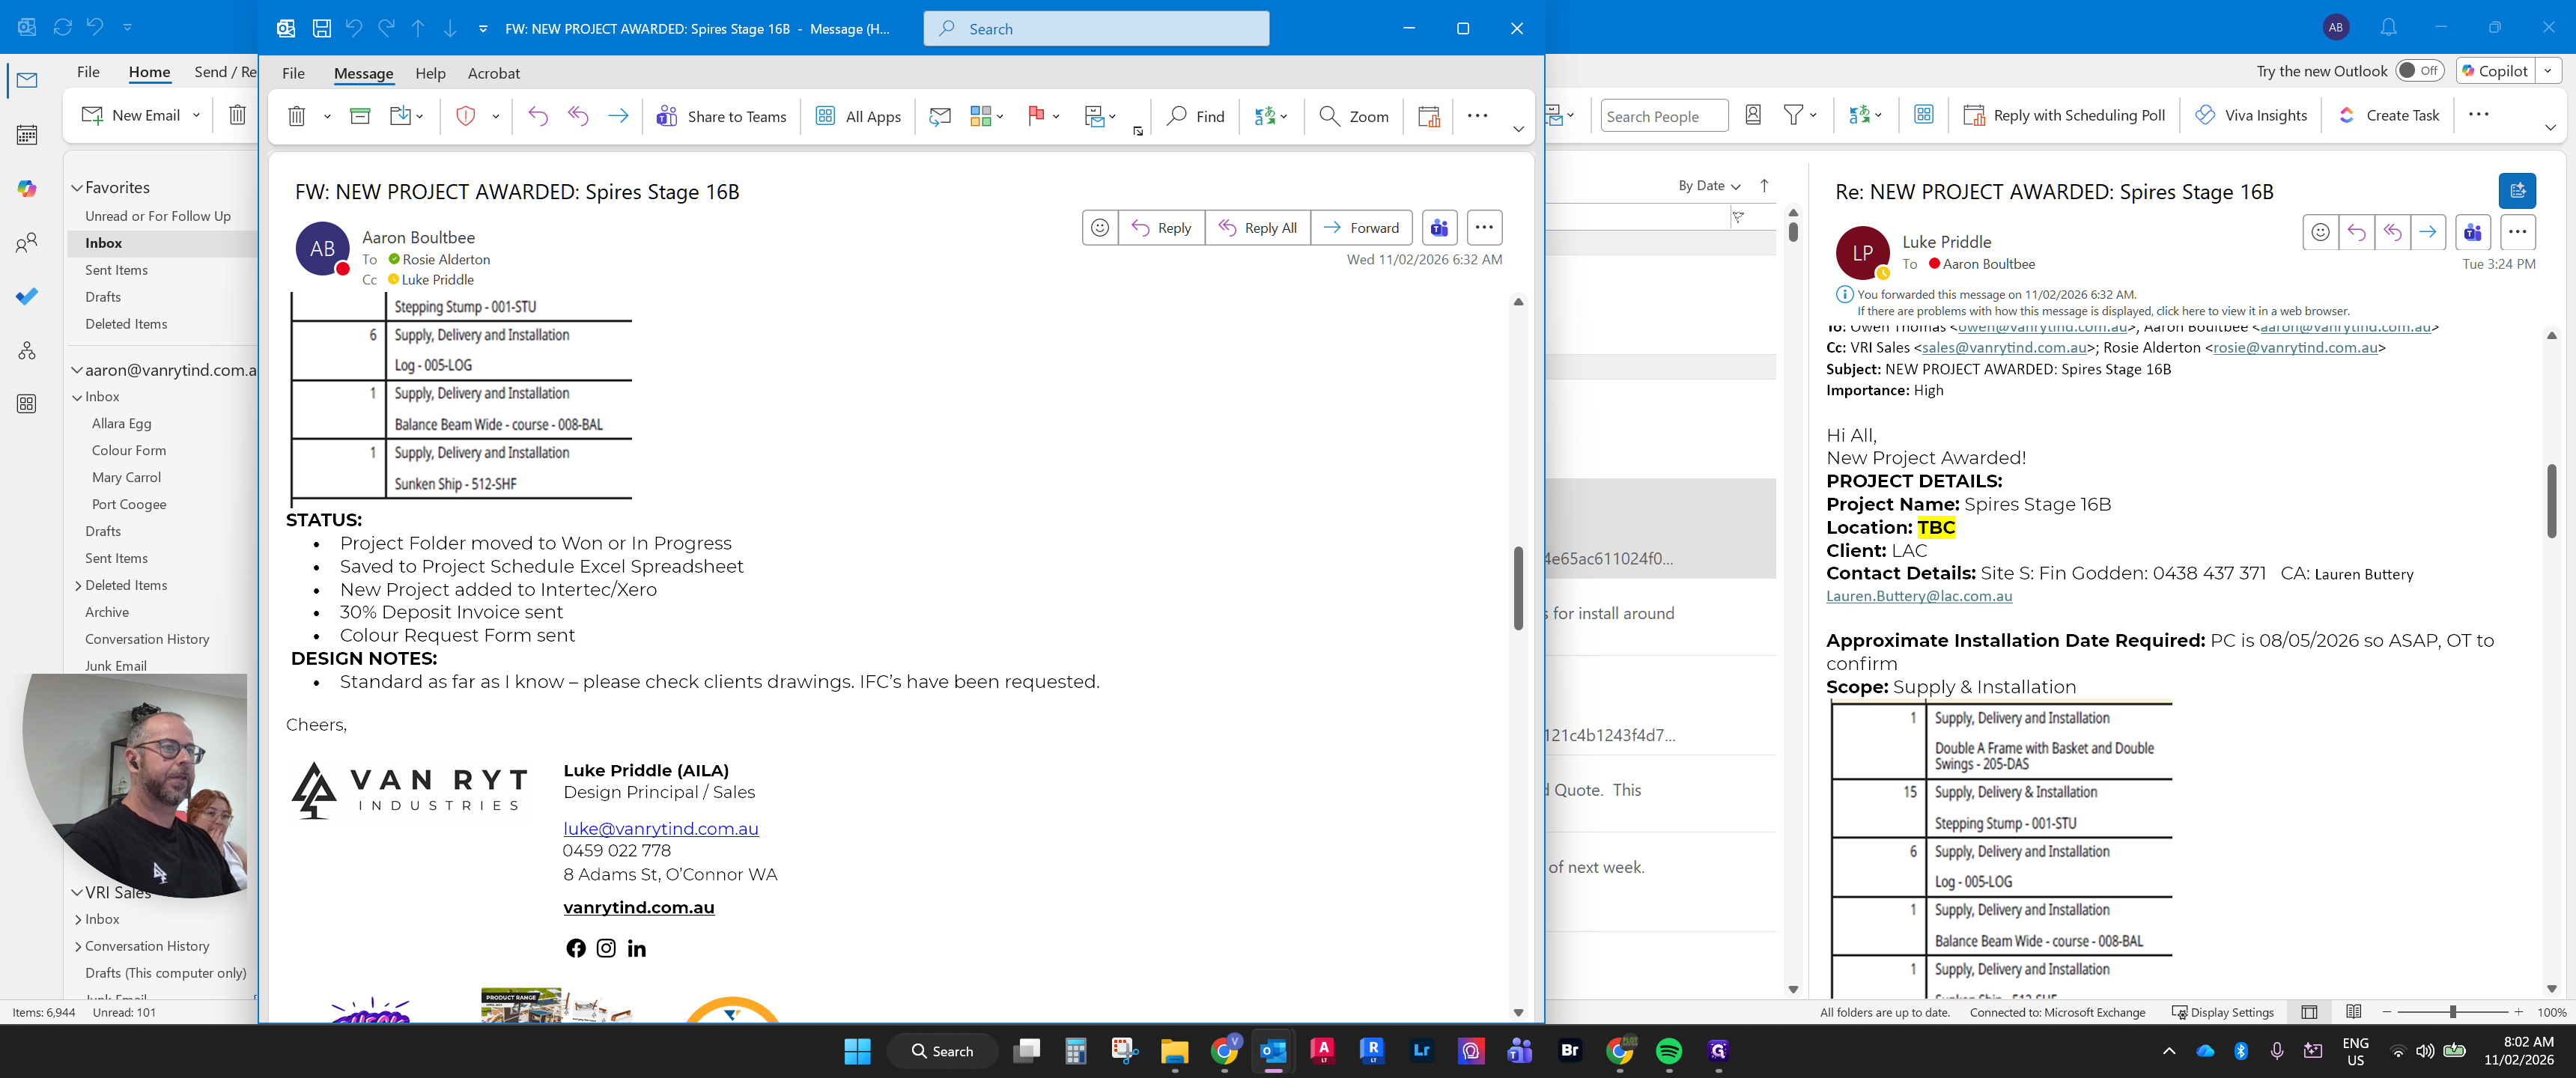
Task: Open the By Date sort dropdown
Action: [1709, 186]
